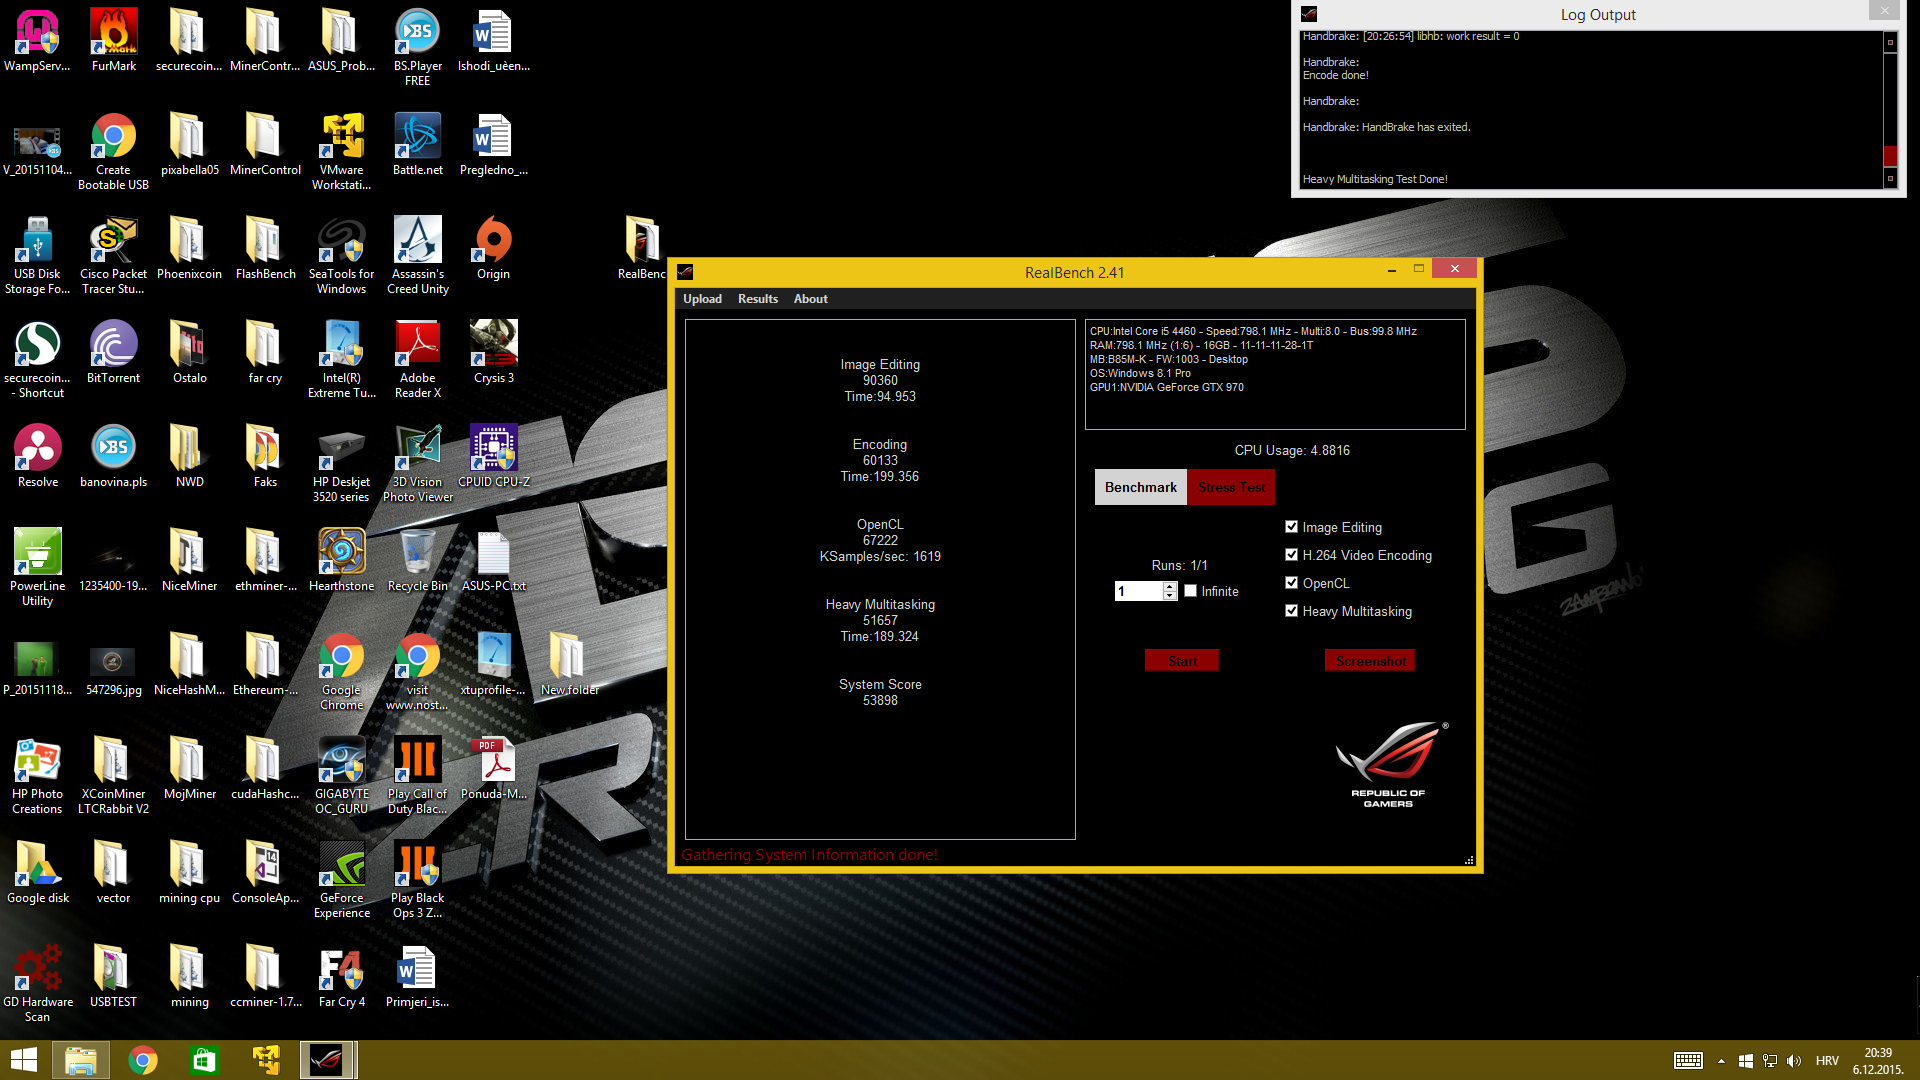
Task: Open the HP Deskjet 3520 series icon
Action: [341, 463]
